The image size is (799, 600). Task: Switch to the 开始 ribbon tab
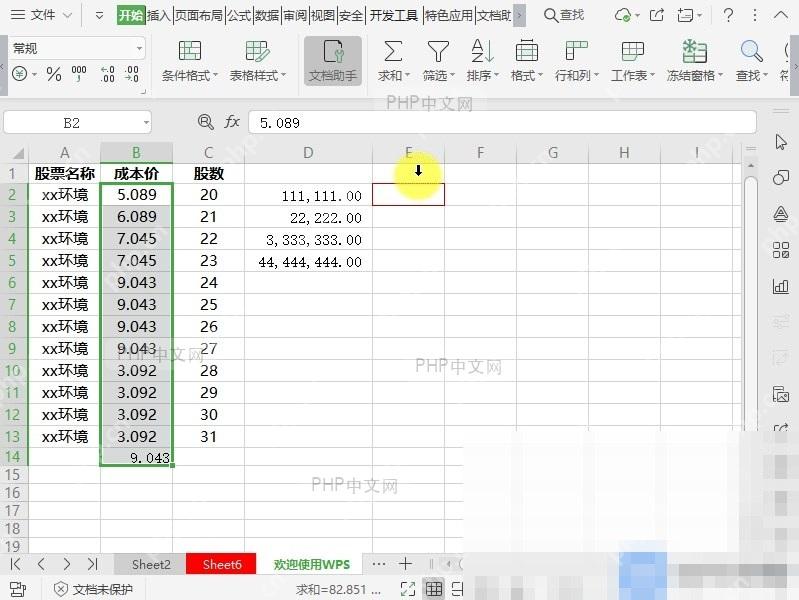[130, 15]
